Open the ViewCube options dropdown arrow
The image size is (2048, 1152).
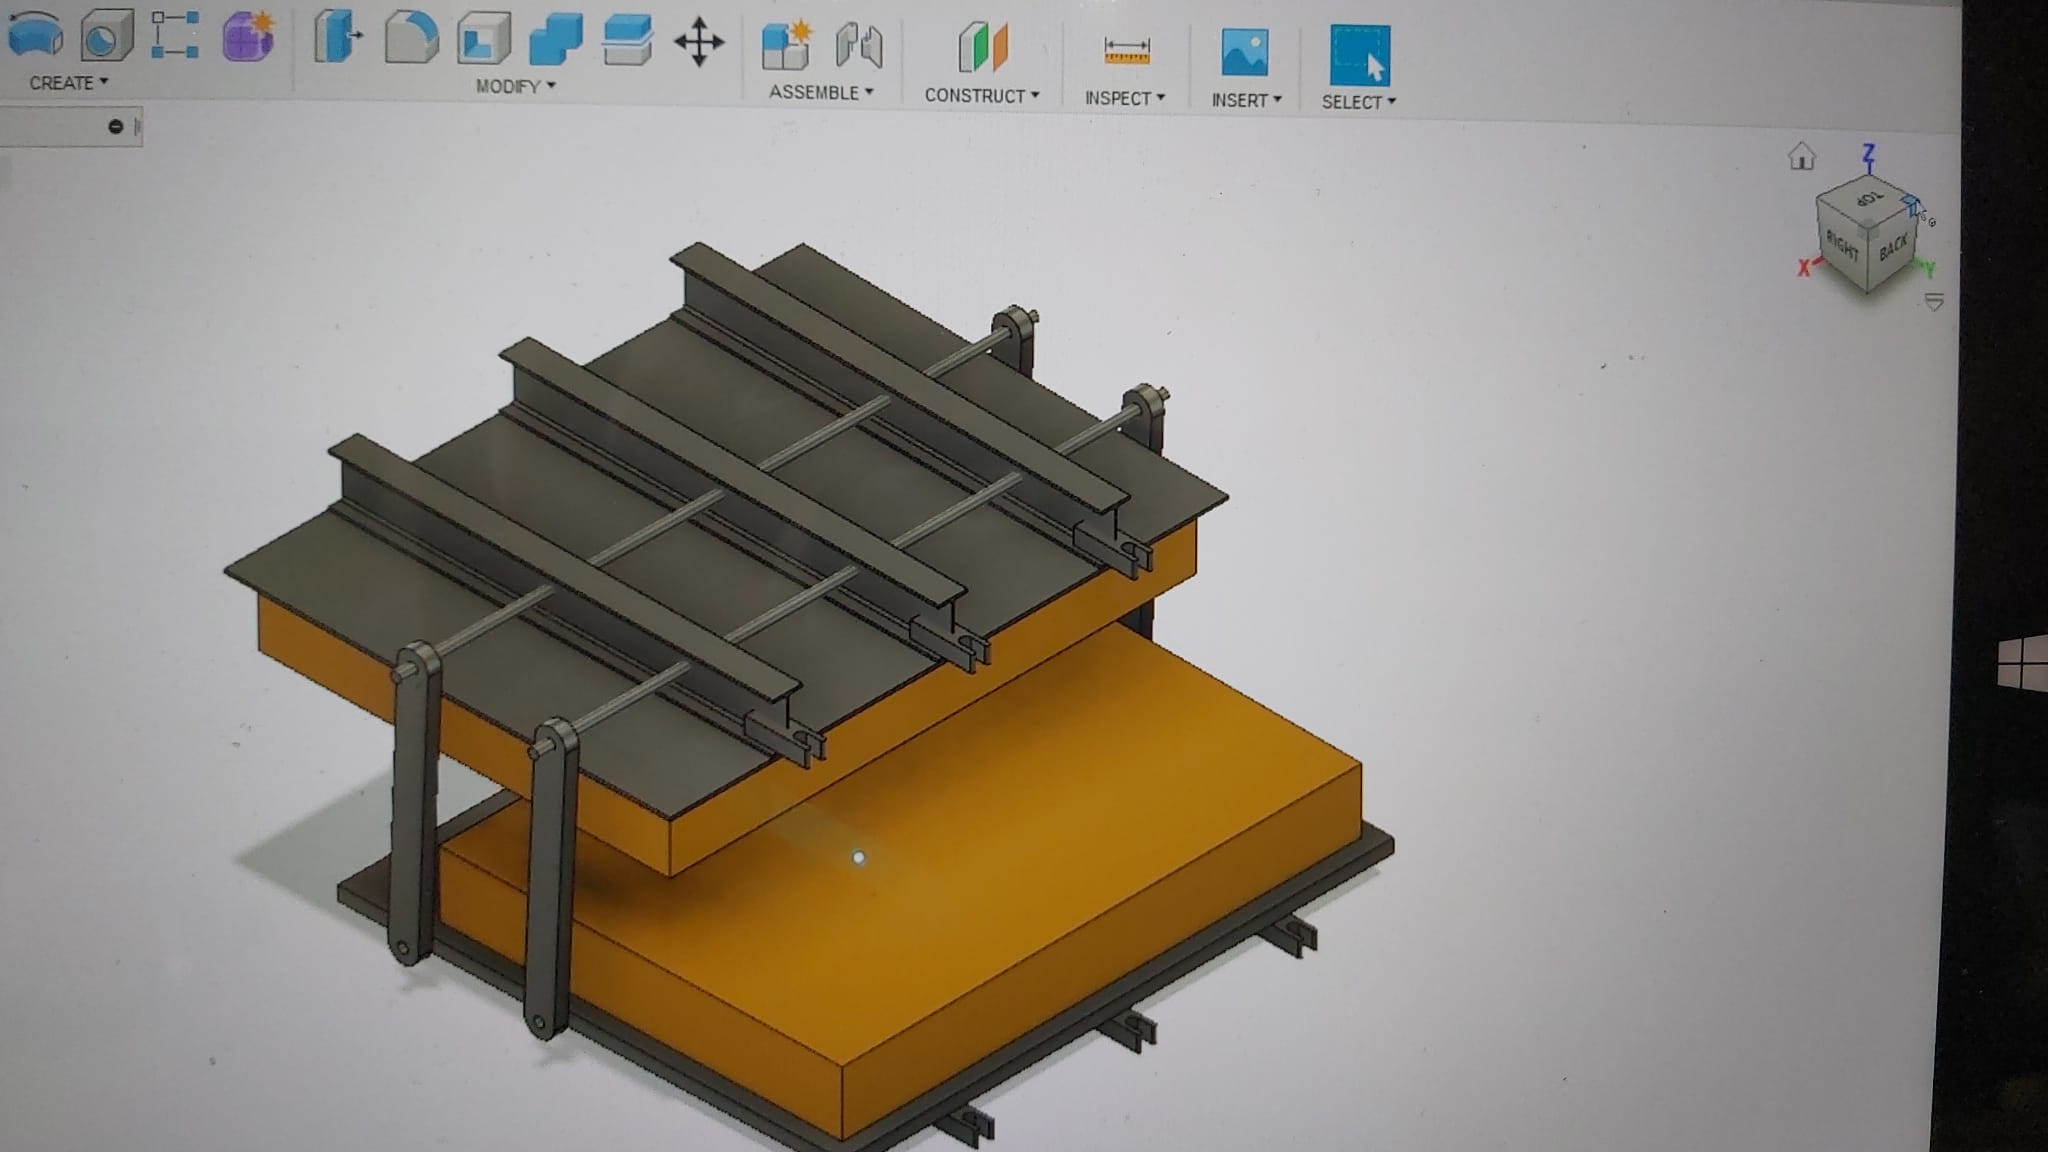tap(1934, 302)
